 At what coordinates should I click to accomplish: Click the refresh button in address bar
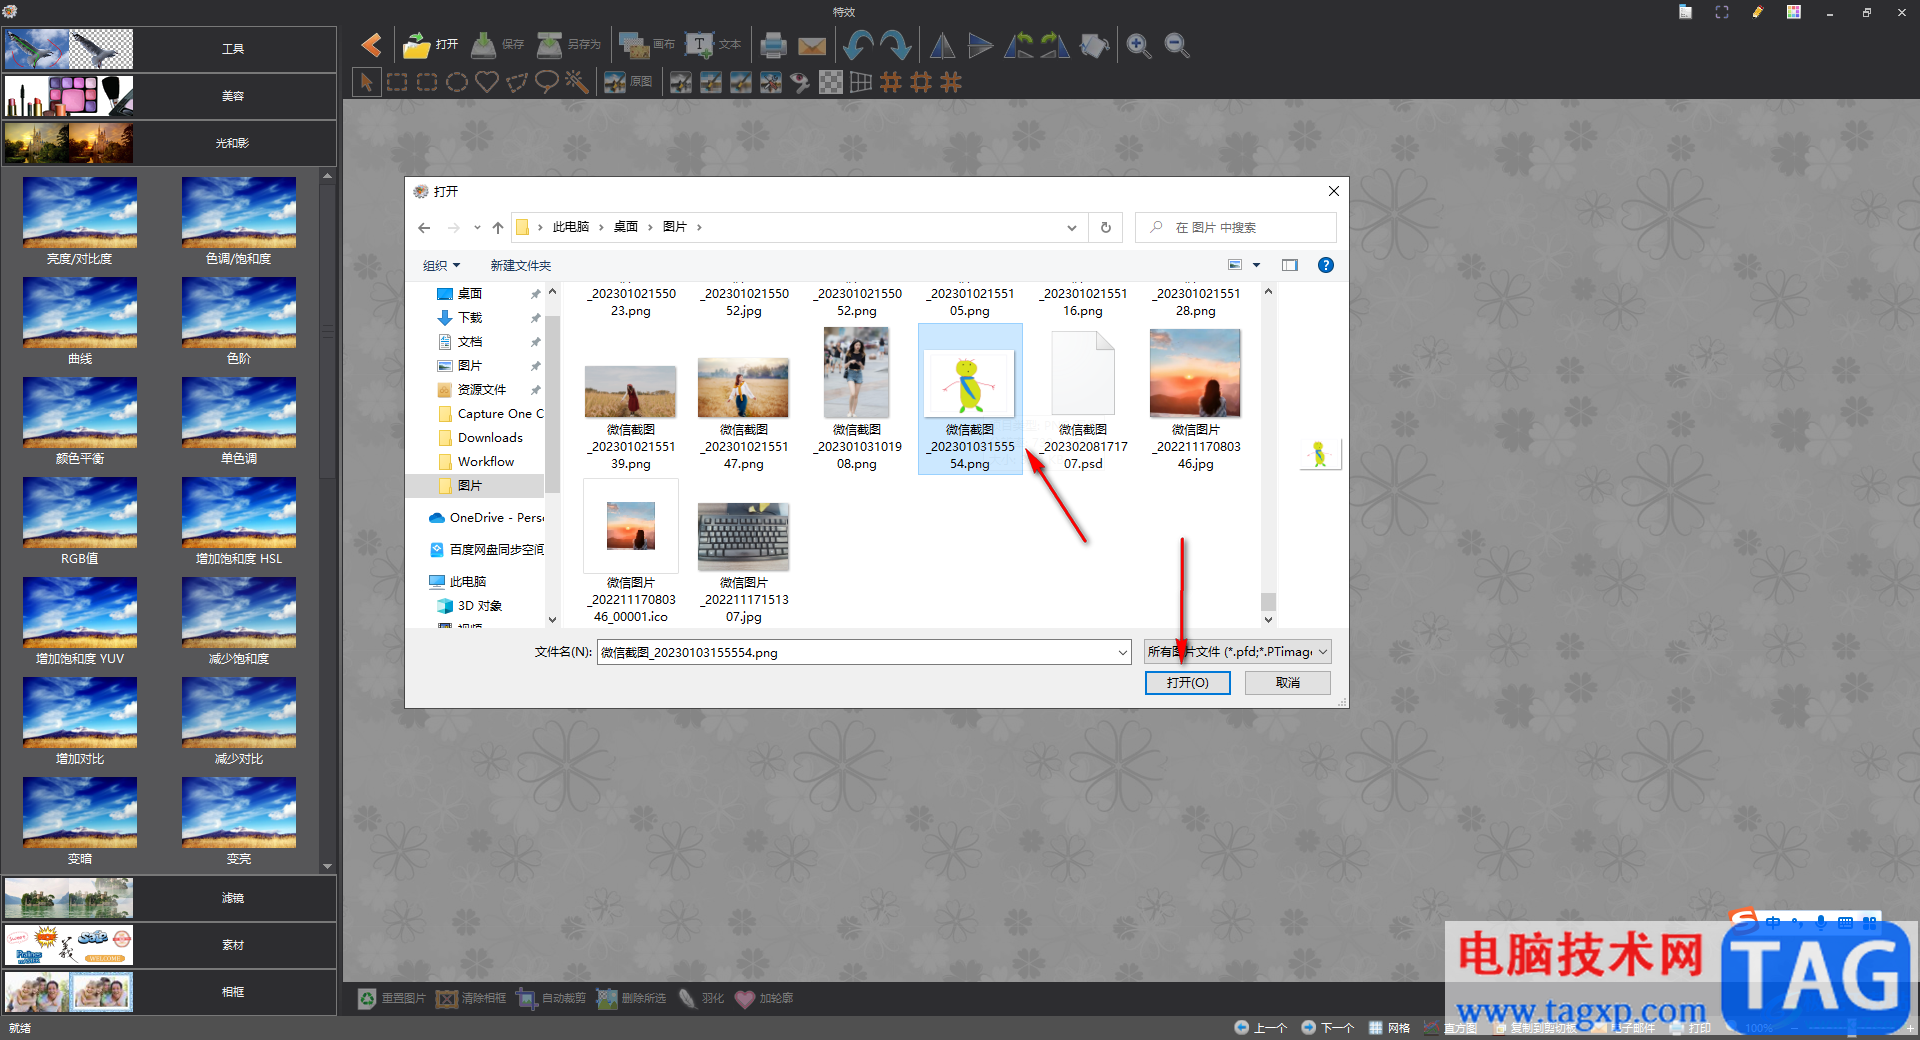(1105, 227)
